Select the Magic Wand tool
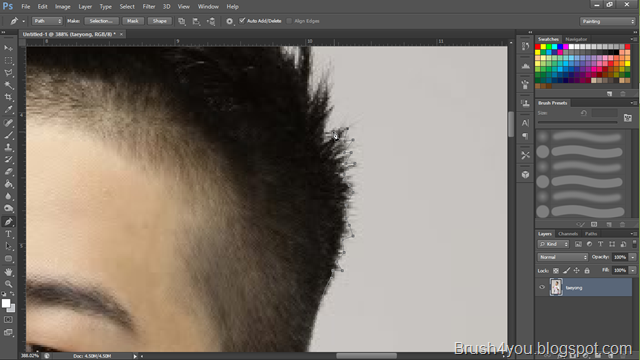The height and width of the screenshot is (360, 640). tap(8, 85)
